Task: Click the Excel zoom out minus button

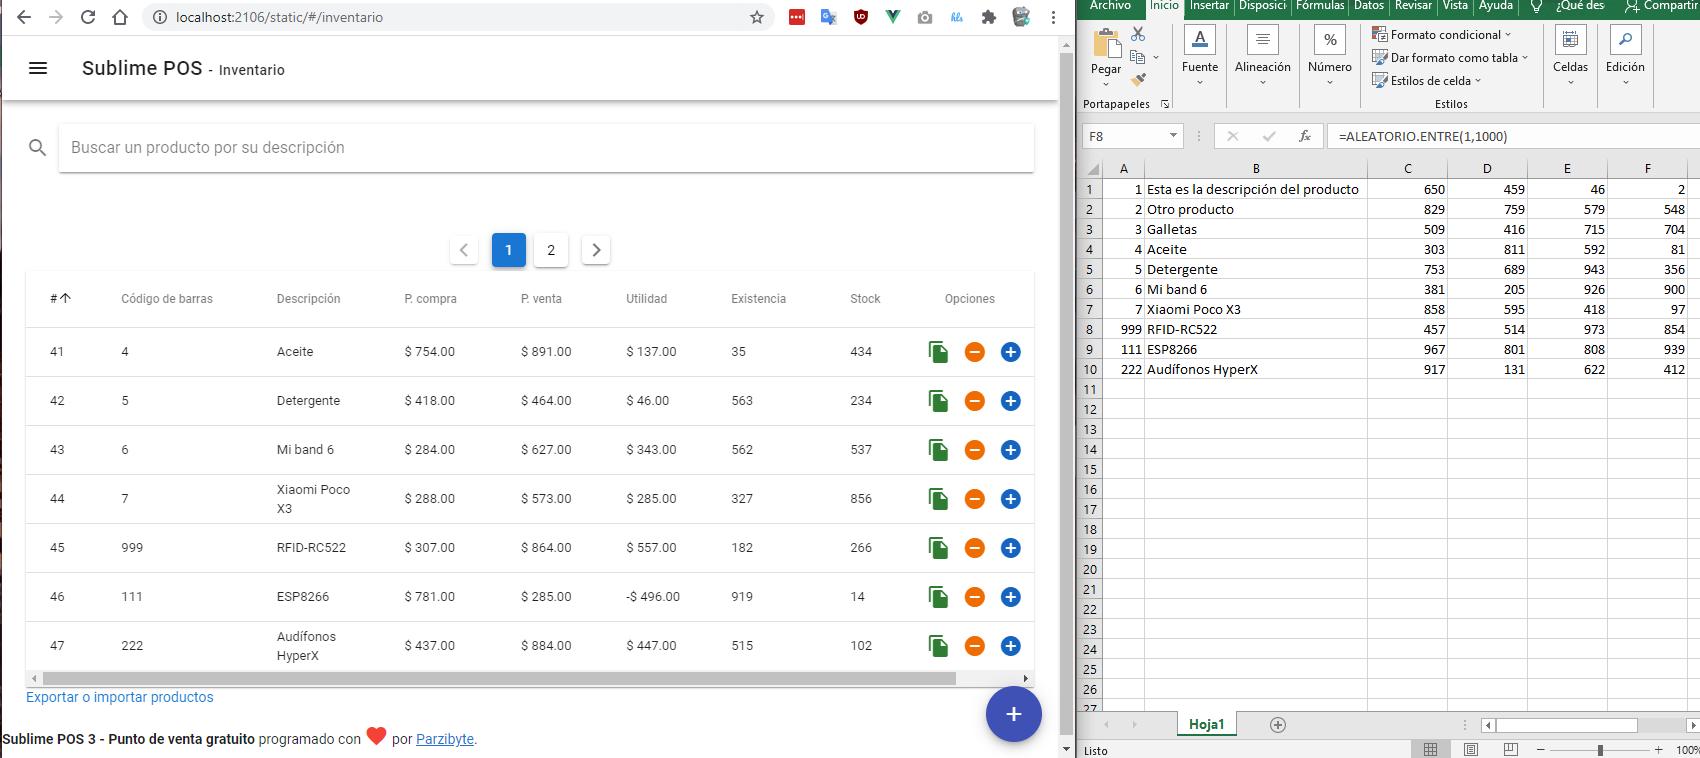Action: (x=1541, y=749)
